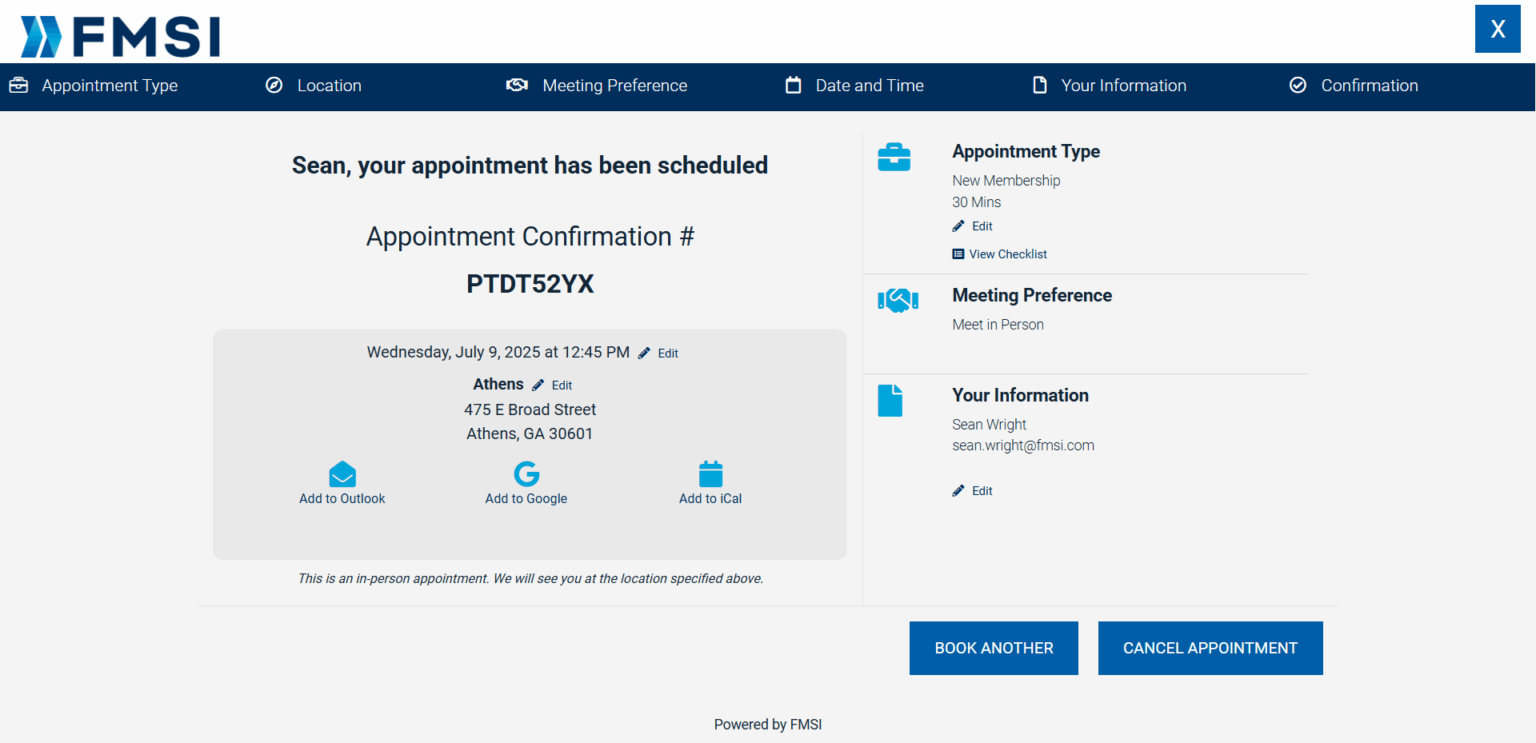Edit the Athens location
Image resolution: width=1536 pixels, height=743 pixels.
point(553,385)
